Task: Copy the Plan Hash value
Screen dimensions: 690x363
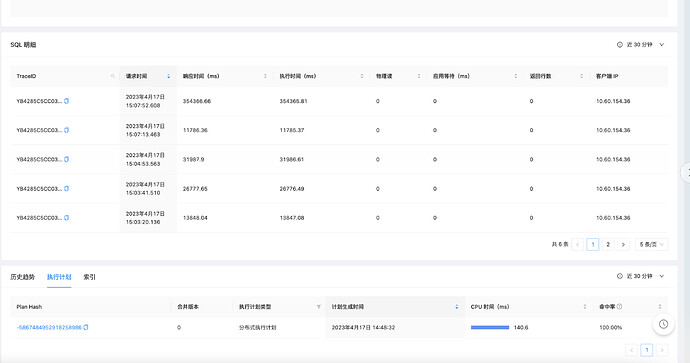Action: [x=86, y=327]
